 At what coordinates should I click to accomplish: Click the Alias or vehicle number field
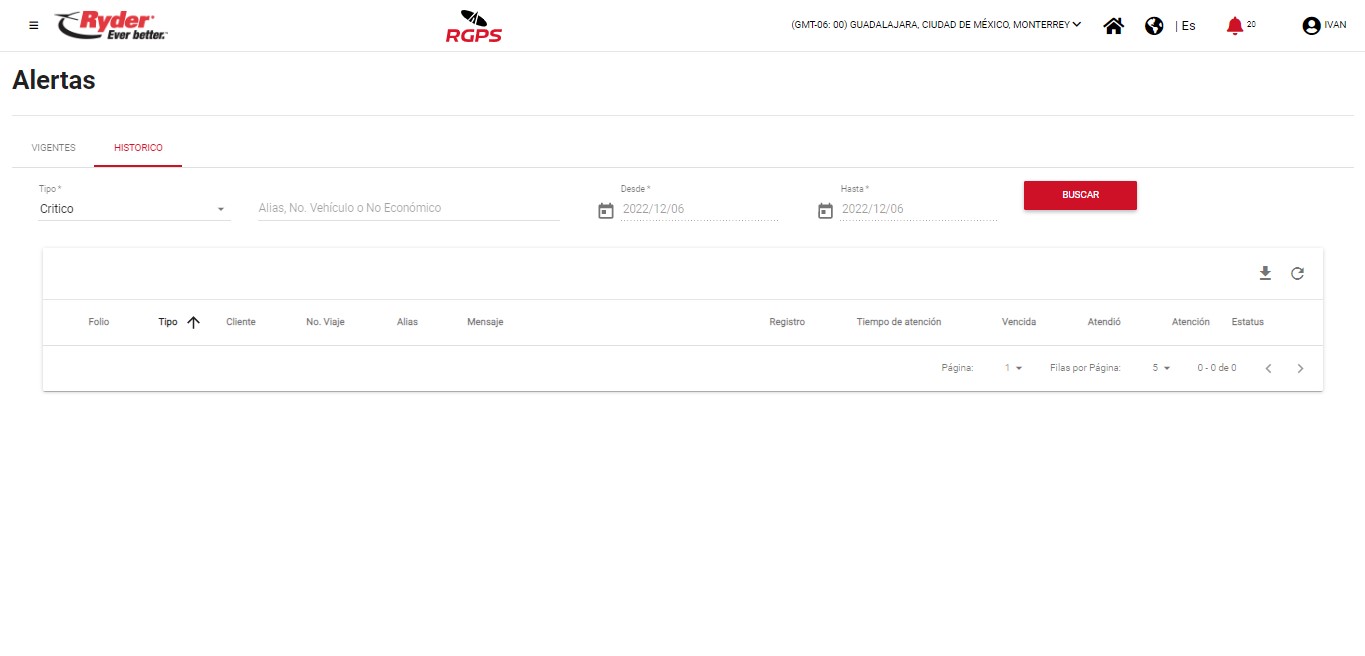[x=408, y=208]
